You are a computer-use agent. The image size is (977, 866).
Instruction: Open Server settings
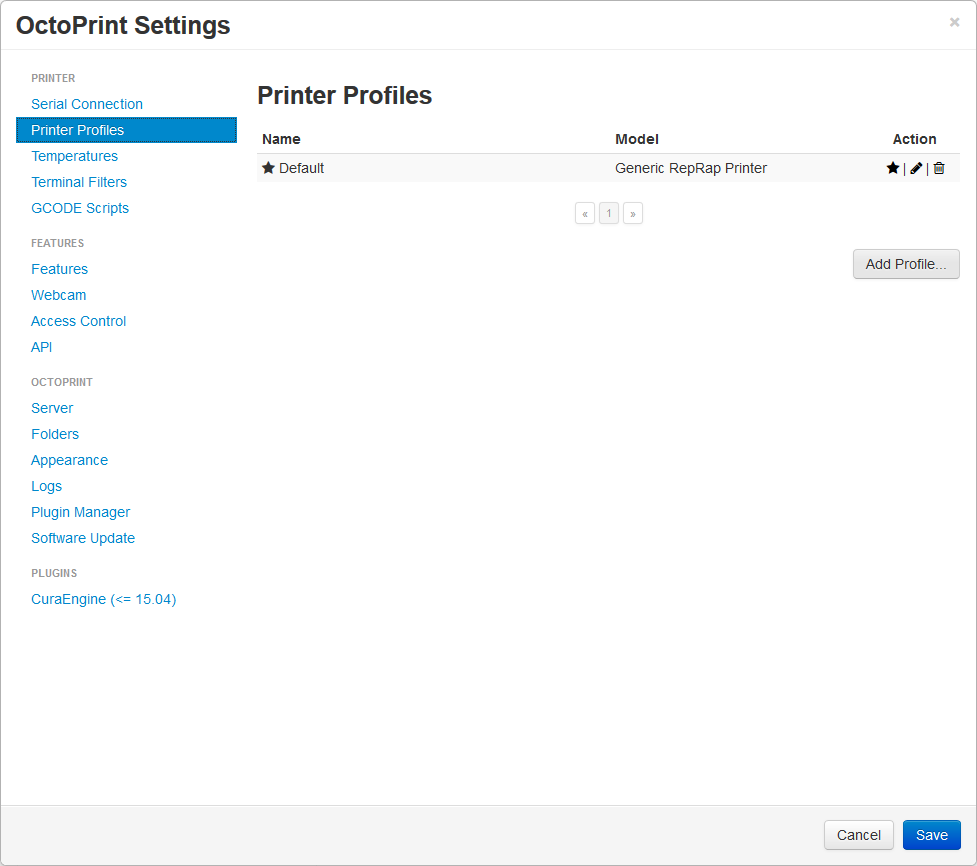pyautogui.click(x=52, y=408)
